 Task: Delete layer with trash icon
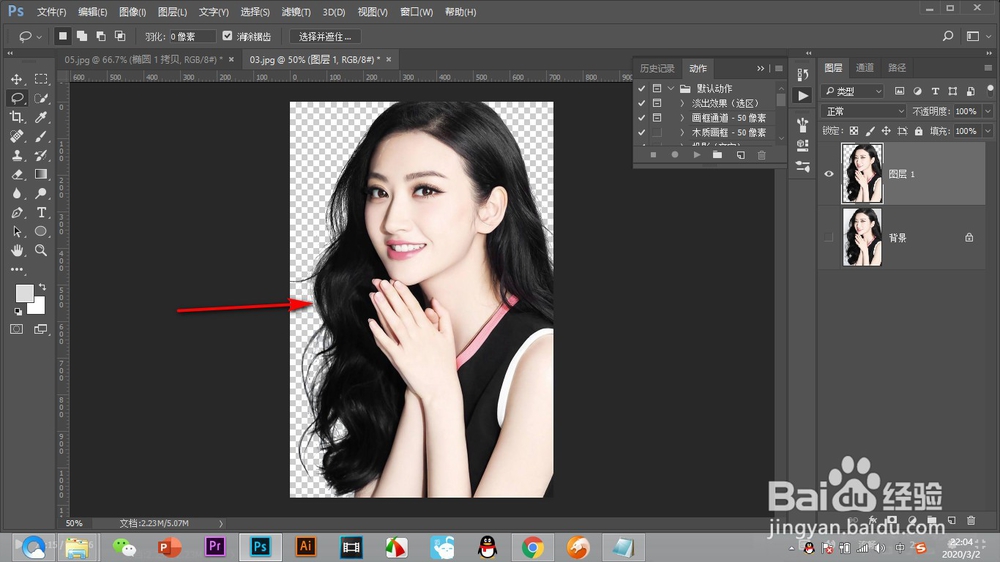coord(971,521)
